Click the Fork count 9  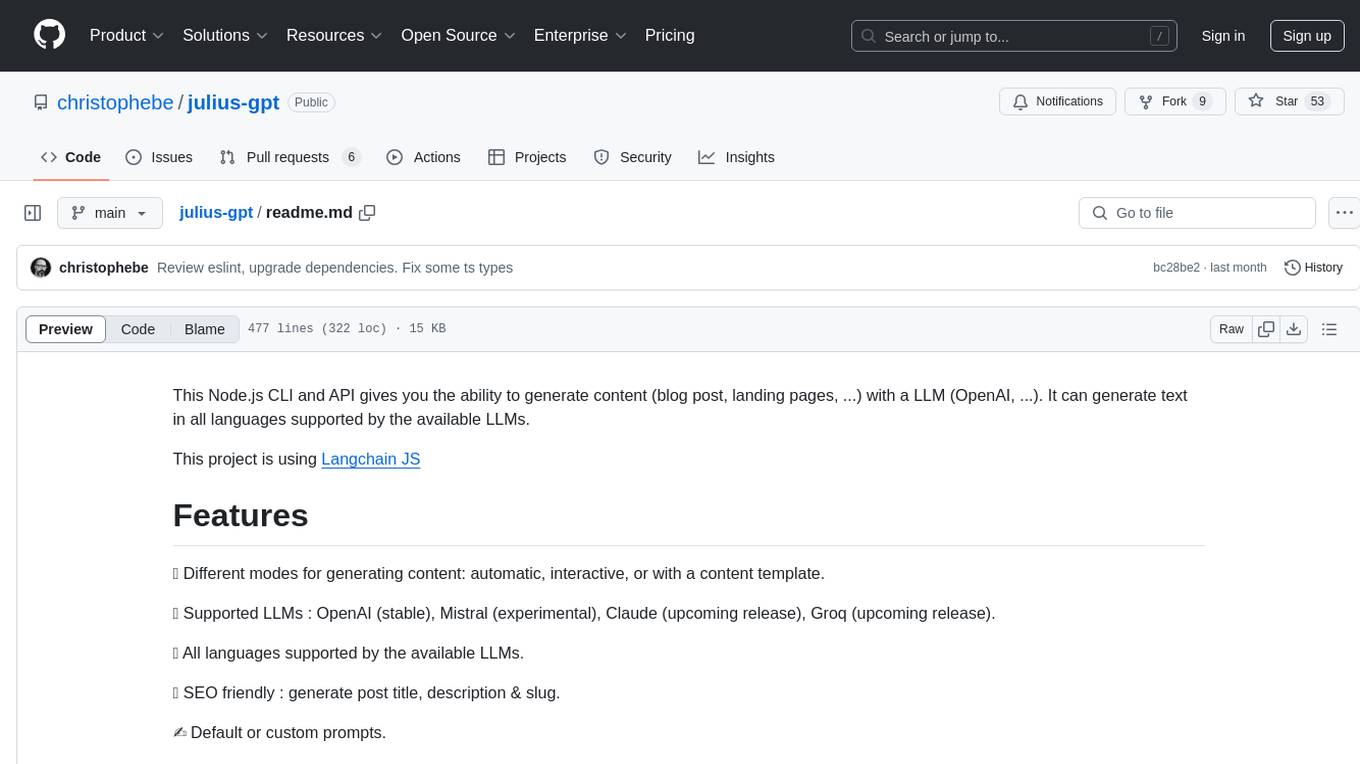click(x=1202, y=101)
